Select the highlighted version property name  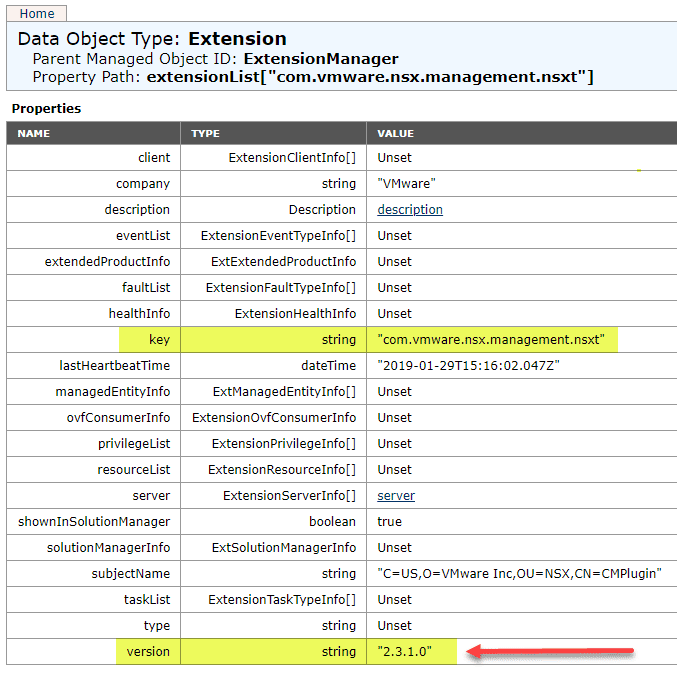coord(148,651)
